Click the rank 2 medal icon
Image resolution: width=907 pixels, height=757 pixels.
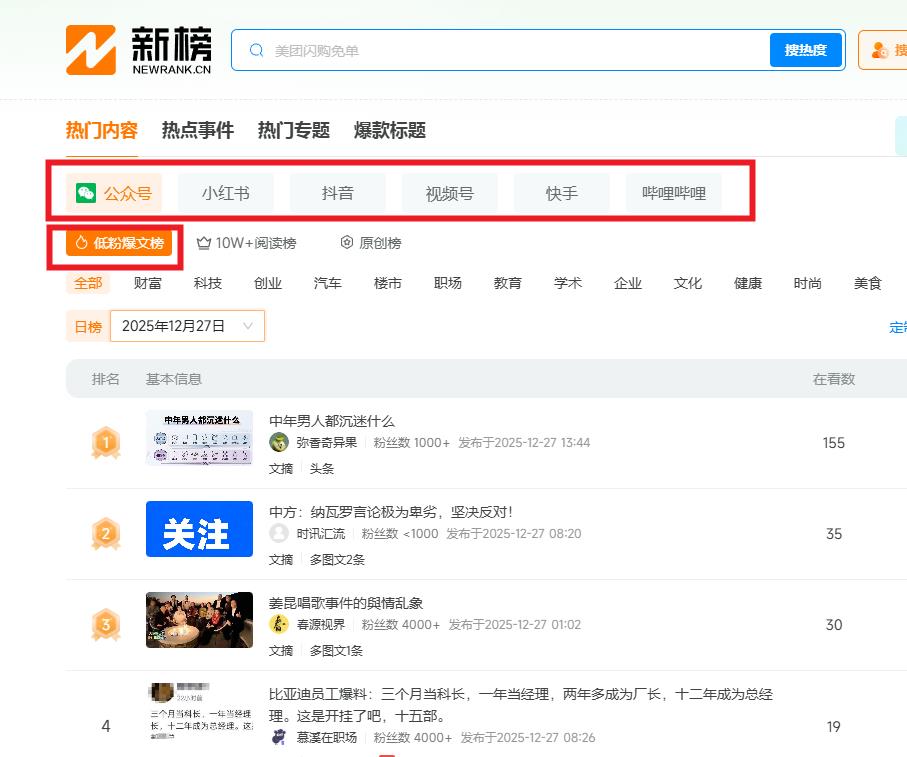point(106,534)
